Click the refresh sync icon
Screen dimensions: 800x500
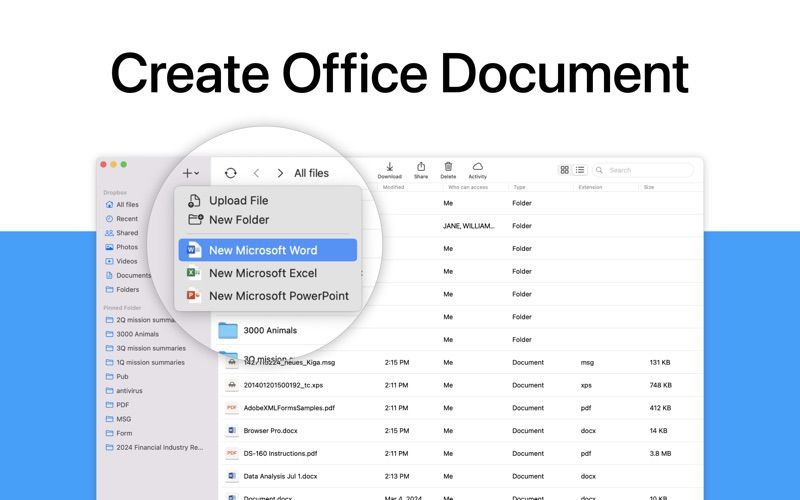click(231, 173)
